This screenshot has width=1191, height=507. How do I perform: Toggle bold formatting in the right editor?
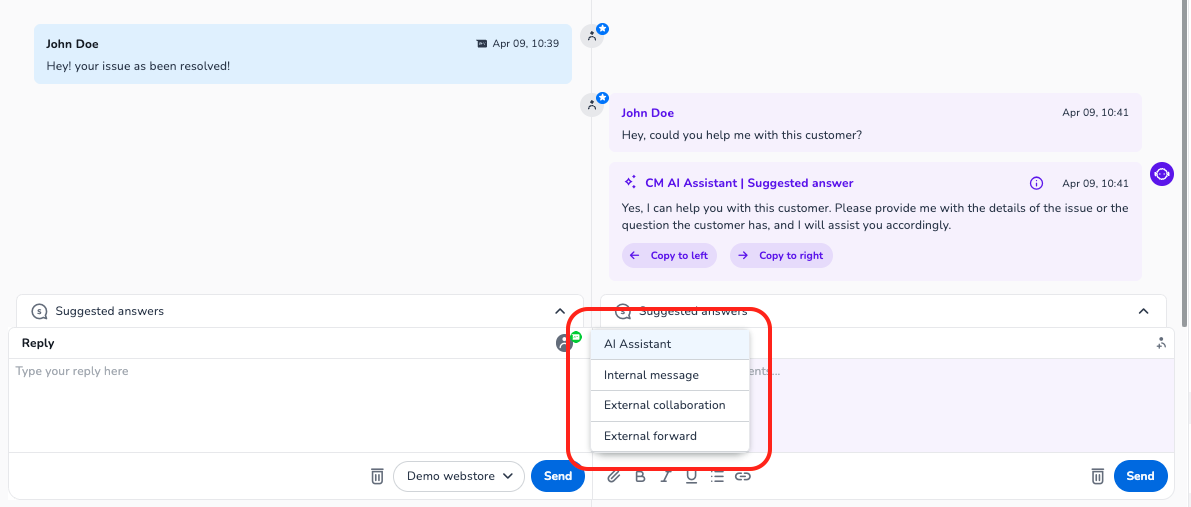(x=641, y=476)
